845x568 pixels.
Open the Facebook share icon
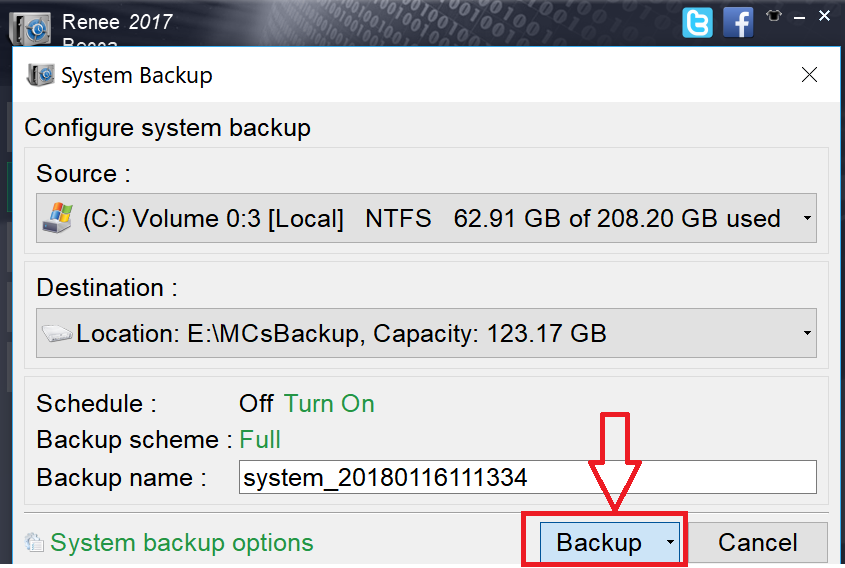[x=738, y=23]
